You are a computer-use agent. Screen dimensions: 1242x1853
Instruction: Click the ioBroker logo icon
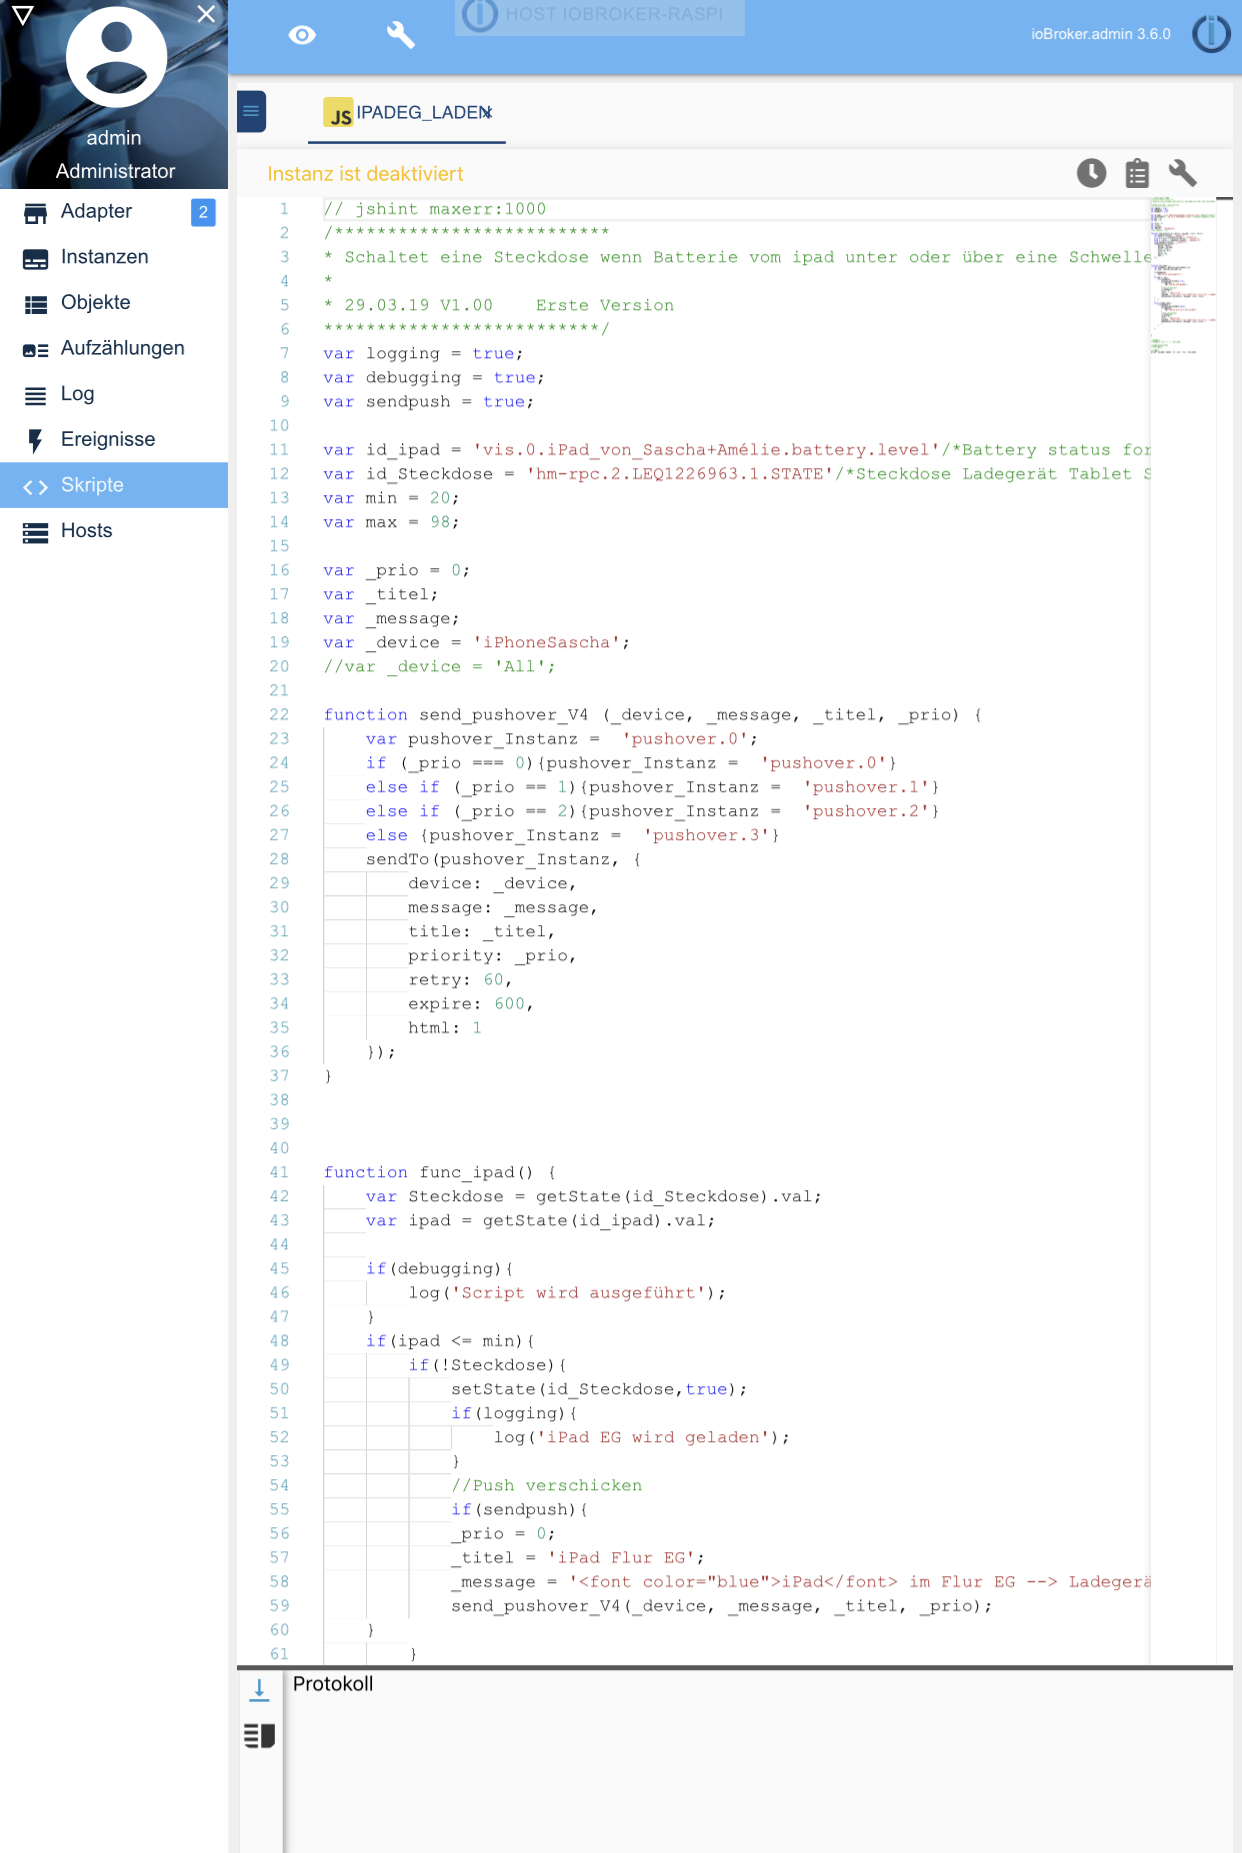[x=1211, y=34]
